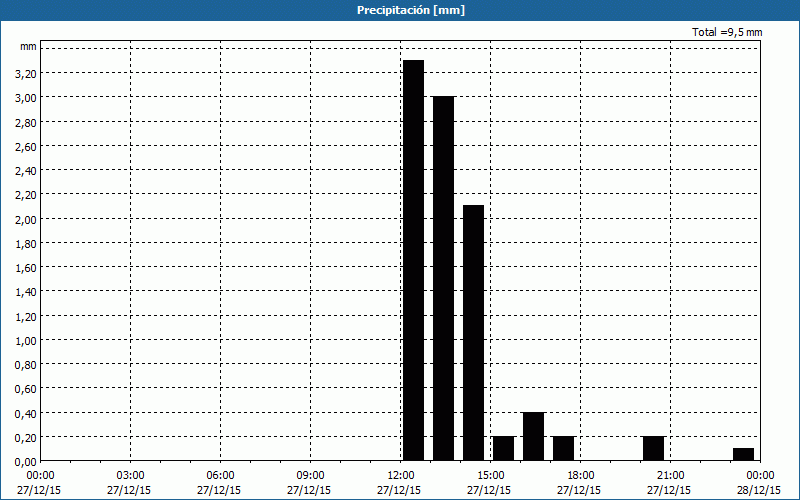Click the 09:00 time axis label
Screen dimensions: 800x500
[x=310, y=476]
